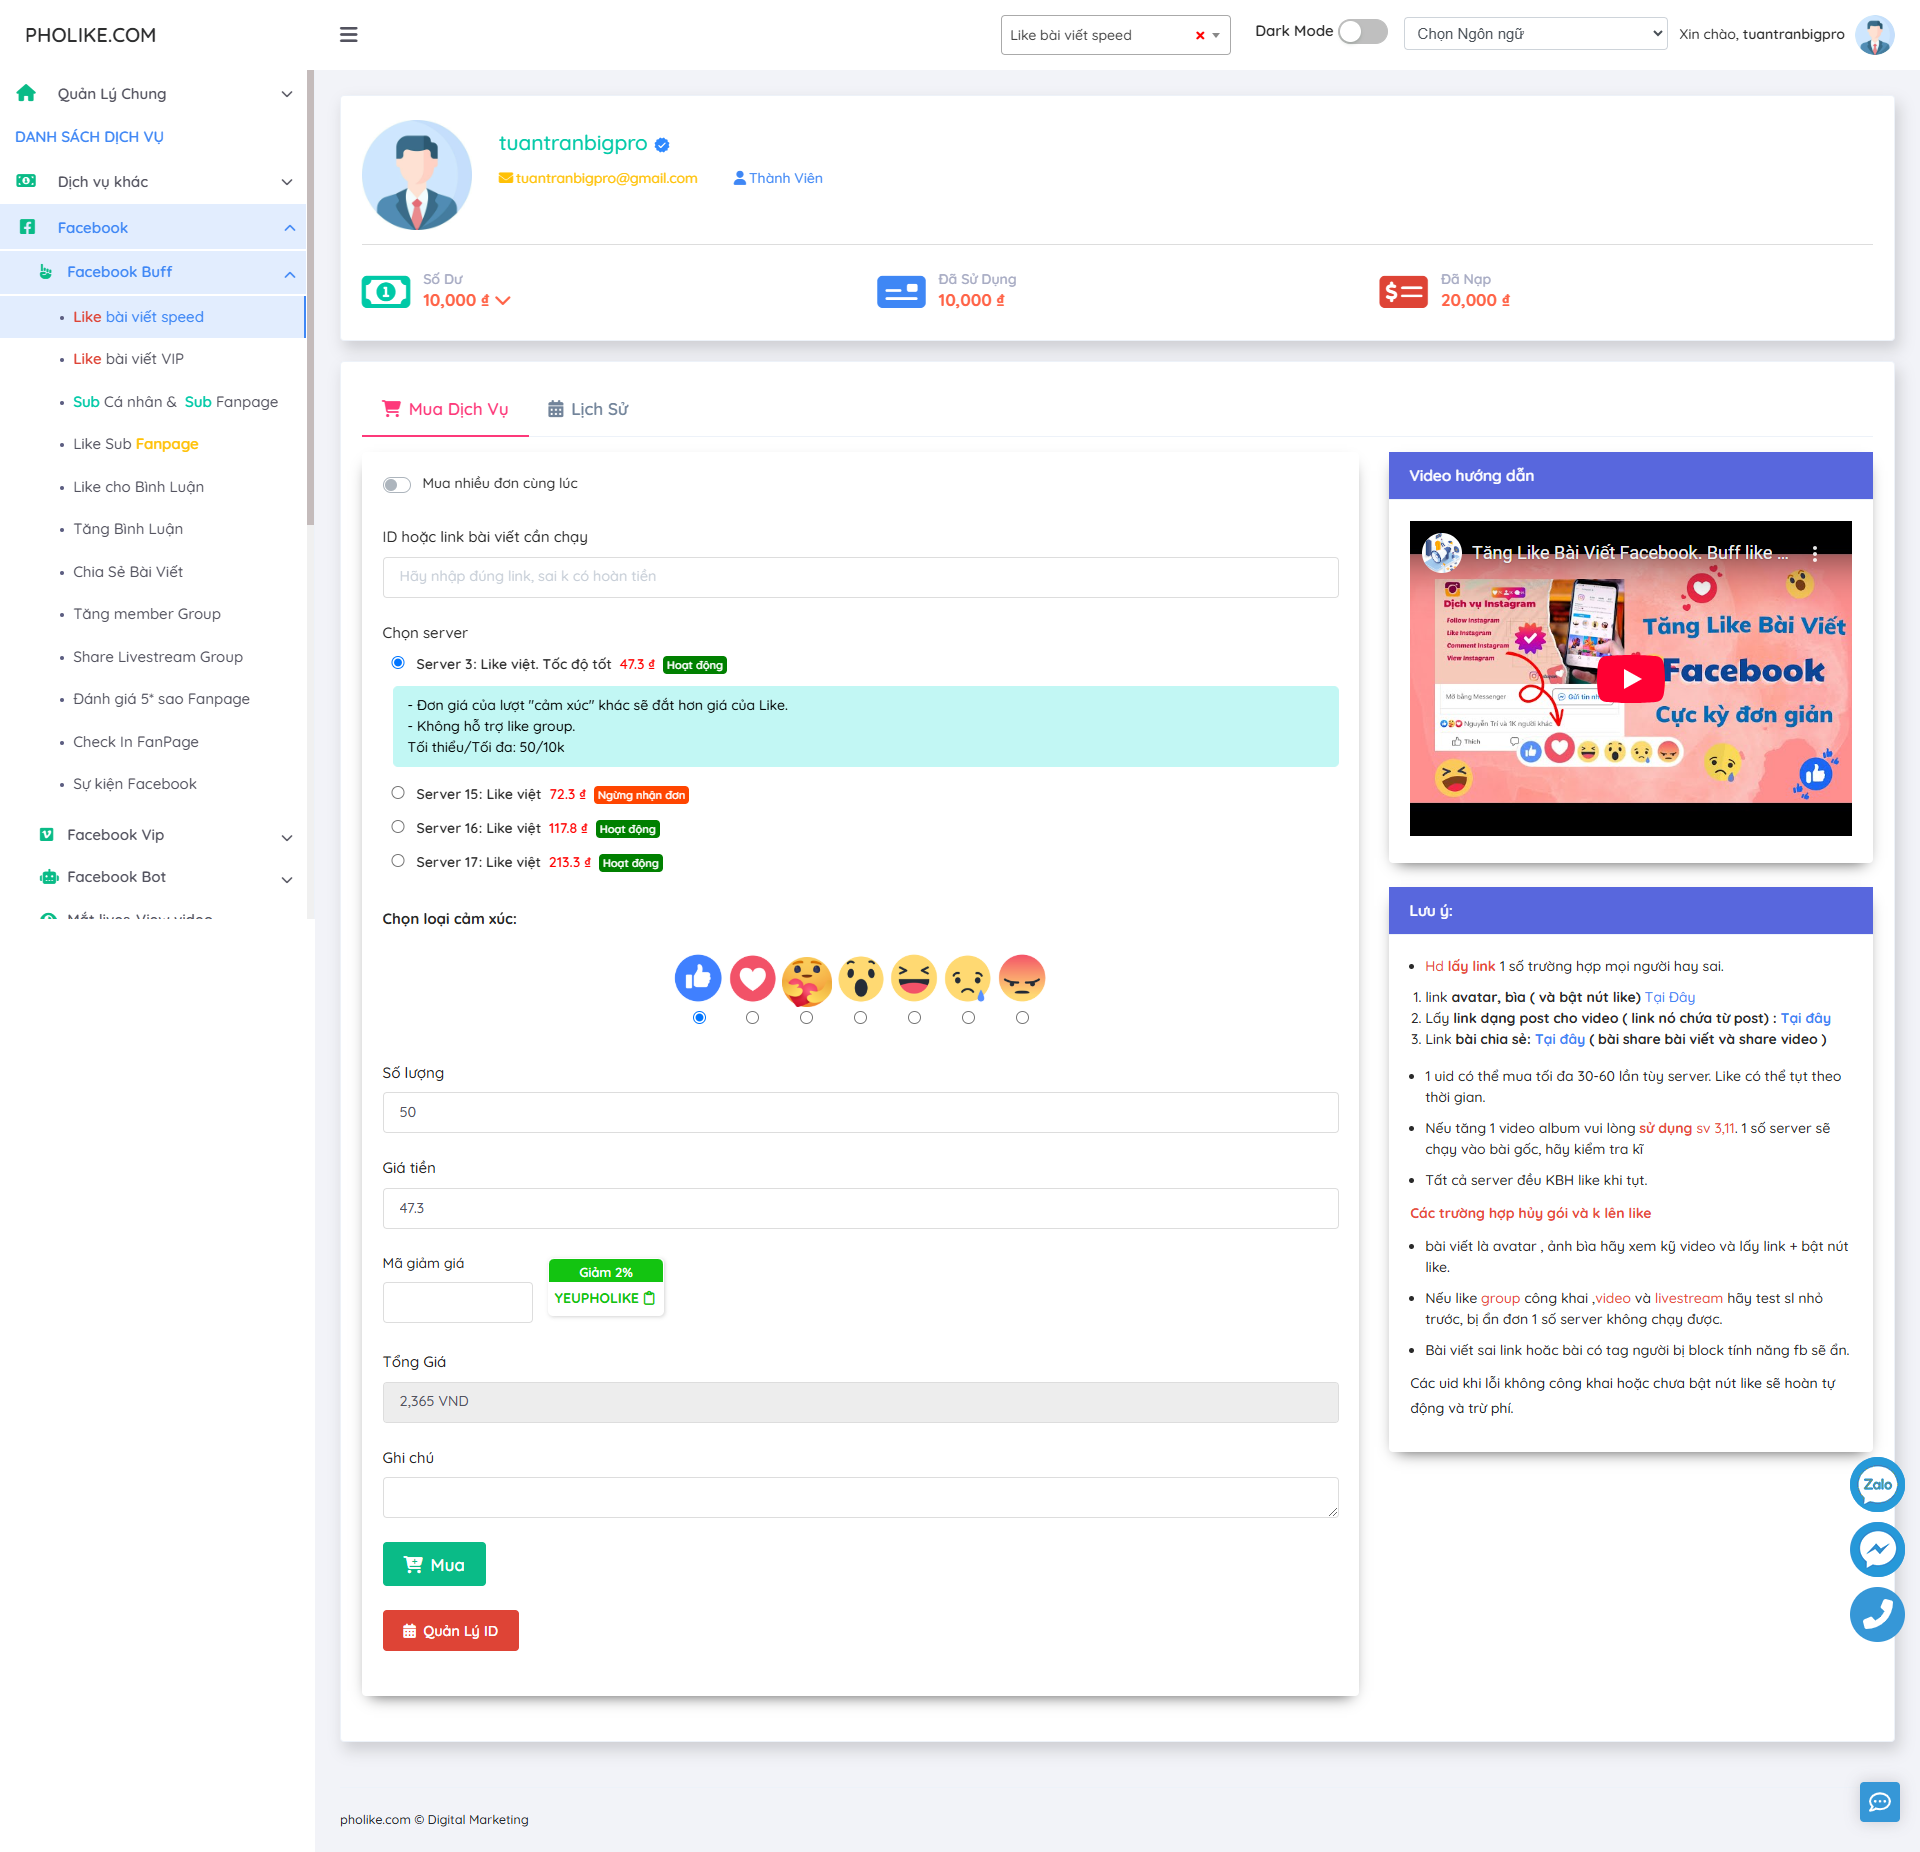The image size is (1920, 1852).
Task: Click the copy icon beside YEUPHOLIKE
Action: point(650,1298)
